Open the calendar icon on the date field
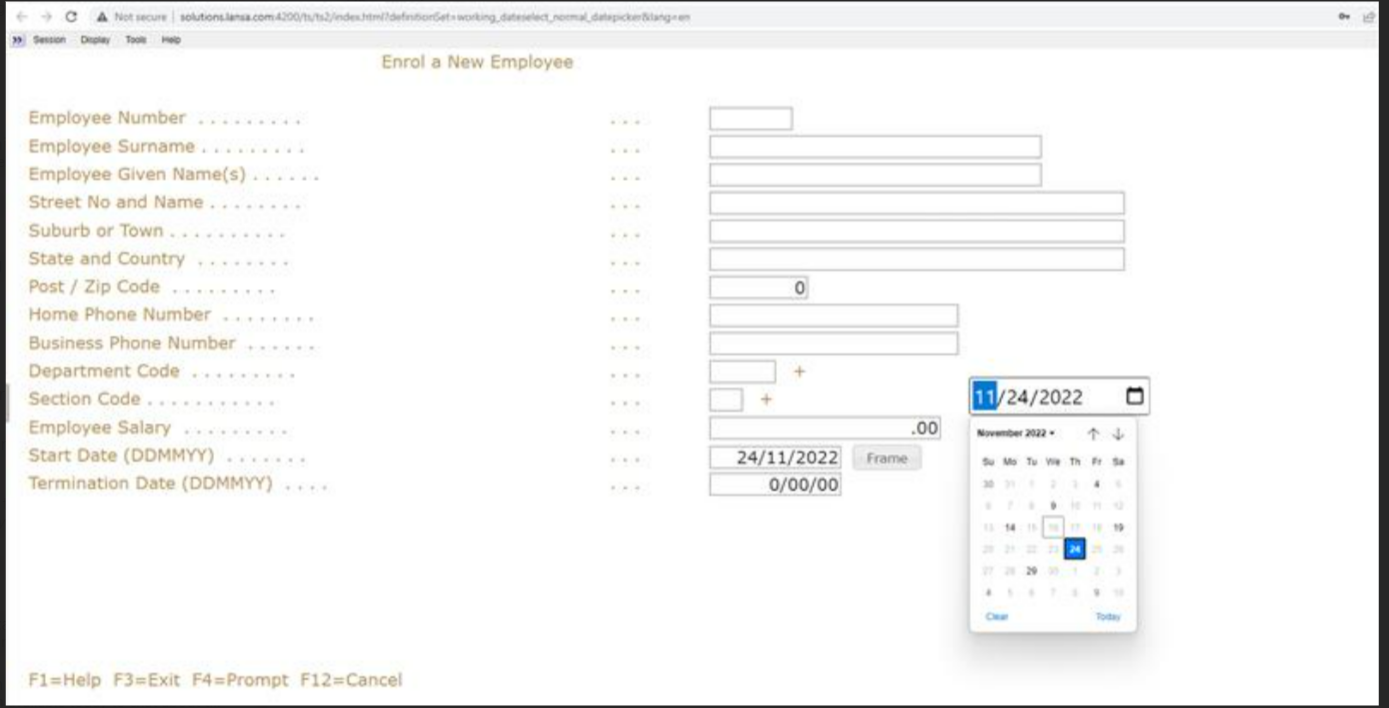 [1133, 396]
